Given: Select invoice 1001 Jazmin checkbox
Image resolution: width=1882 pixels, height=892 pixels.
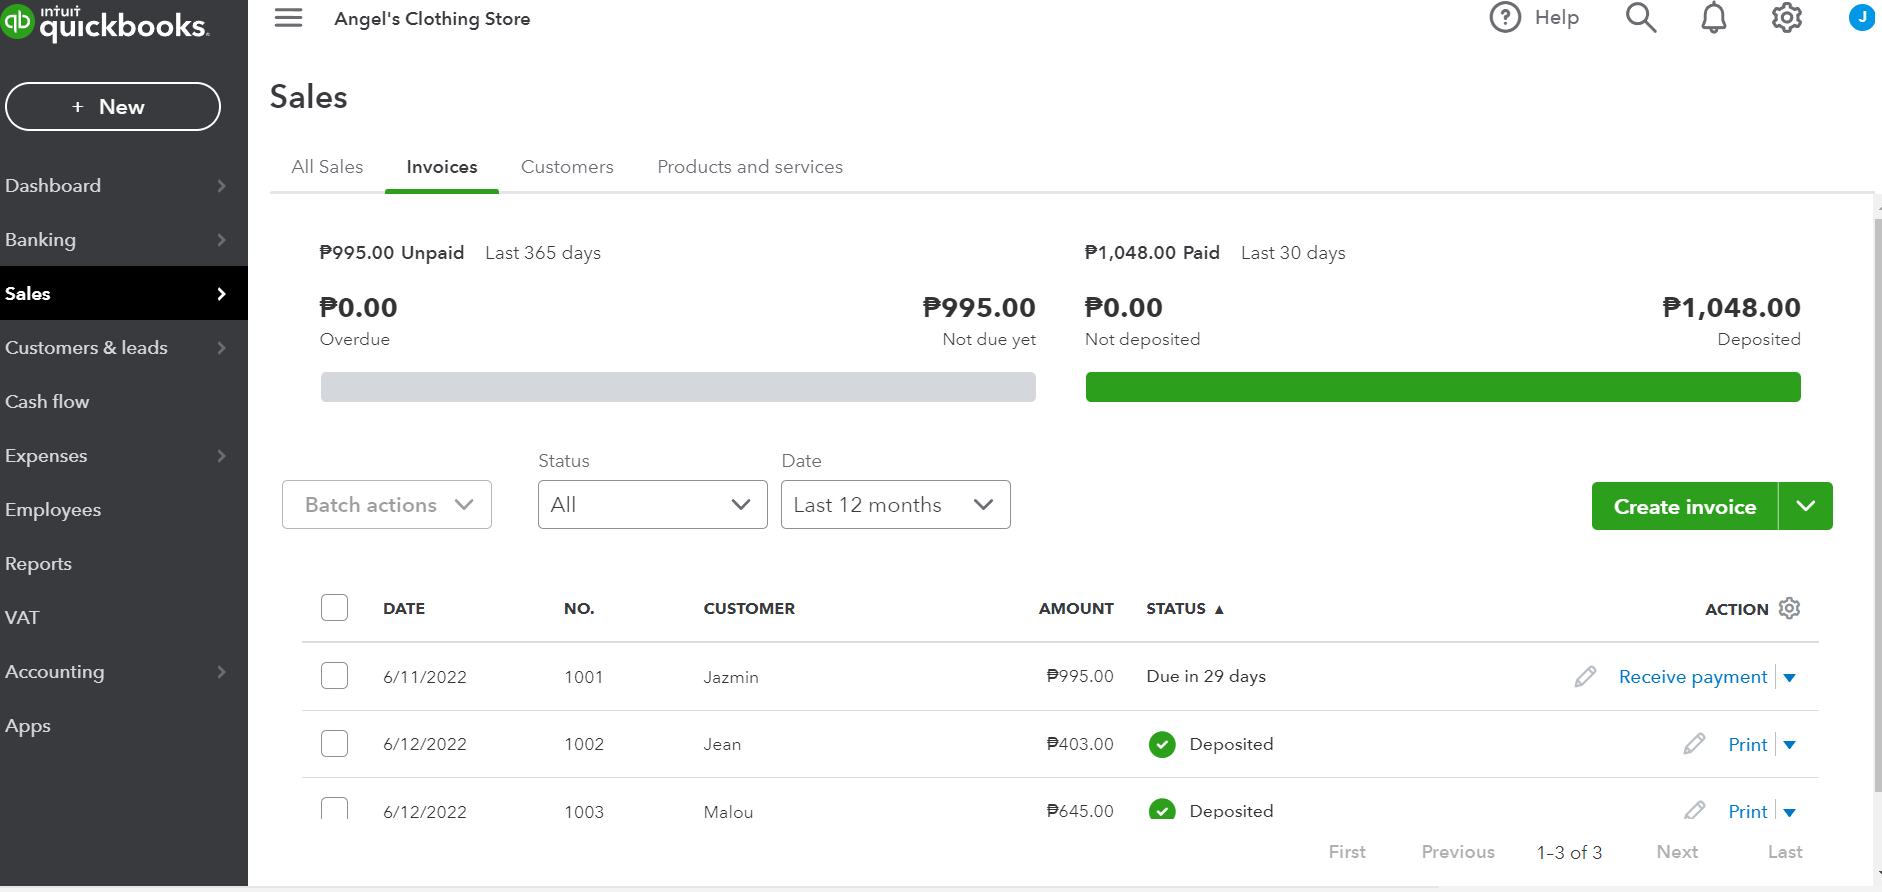Looking at the screenshot, I should tap(334, 676).
